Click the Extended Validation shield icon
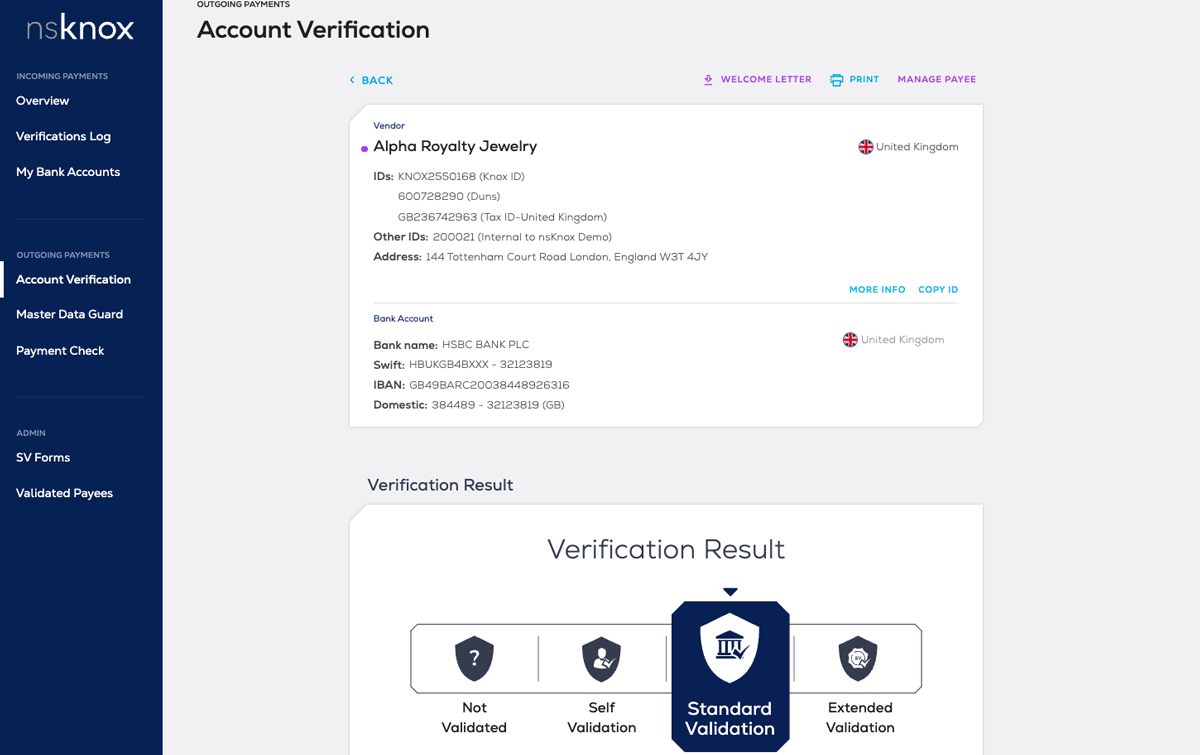The image size is (1200, 755). 858,658
